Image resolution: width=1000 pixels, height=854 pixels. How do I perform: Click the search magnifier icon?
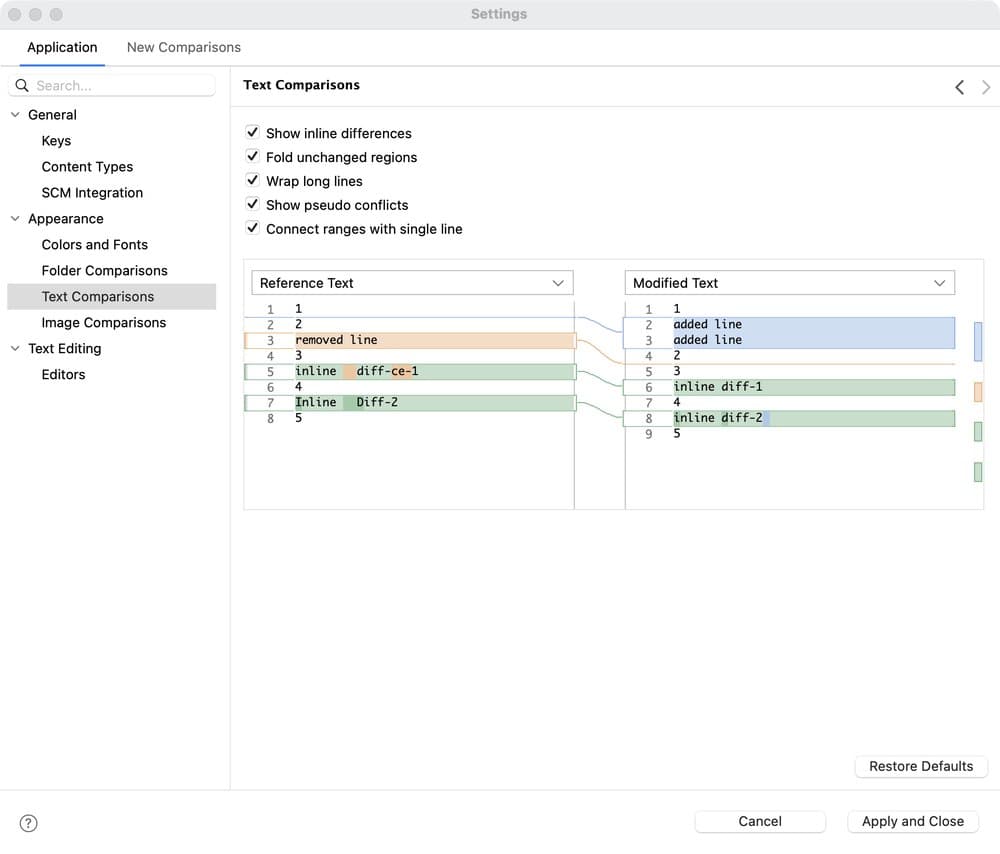22,85
